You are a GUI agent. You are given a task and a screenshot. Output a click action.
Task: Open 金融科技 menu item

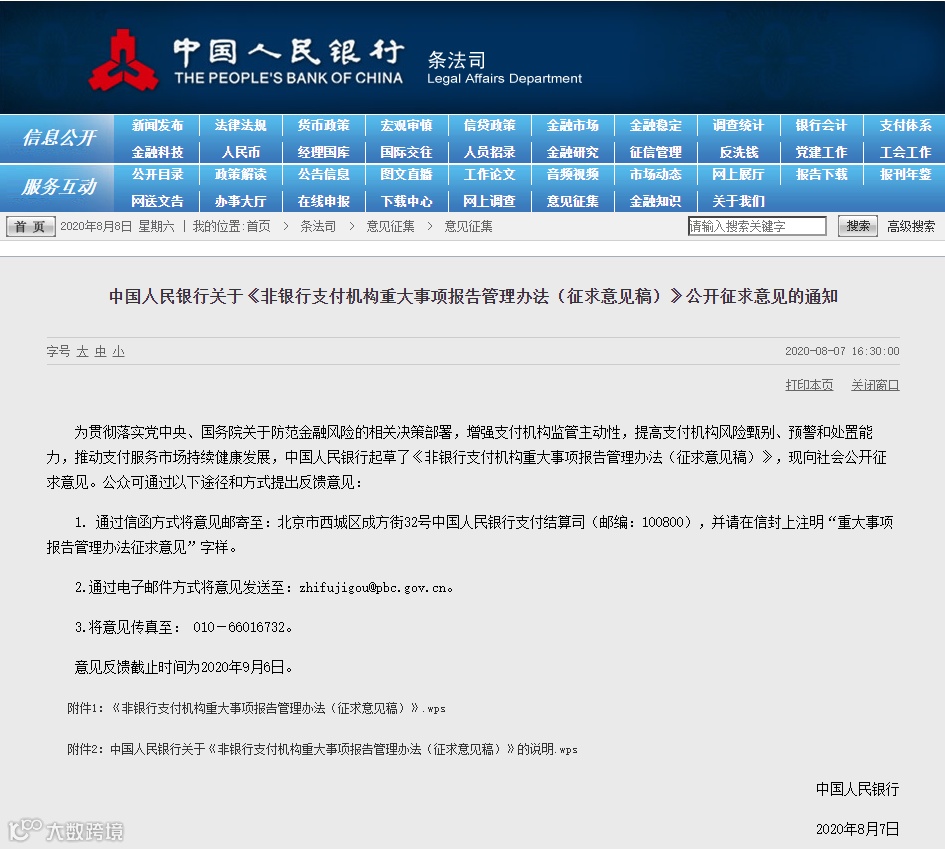coord(157,152)
